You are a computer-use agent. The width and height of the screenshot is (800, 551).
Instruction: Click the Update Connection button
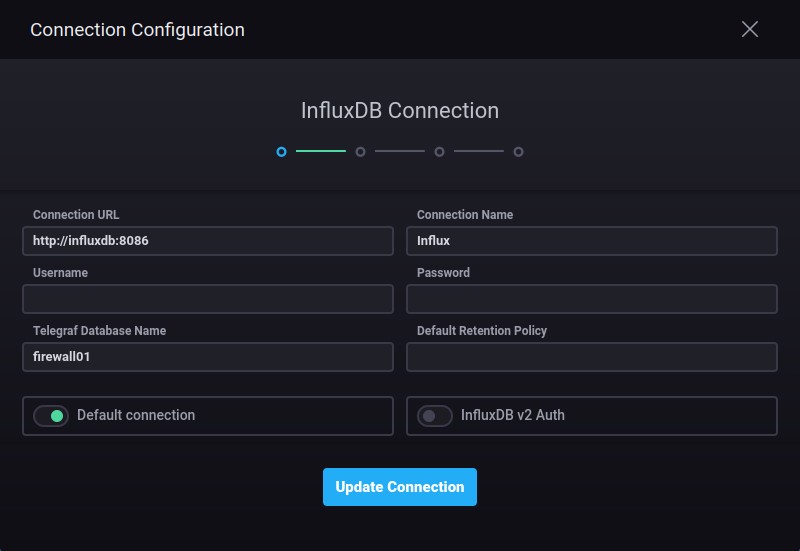tap(400, 487)
